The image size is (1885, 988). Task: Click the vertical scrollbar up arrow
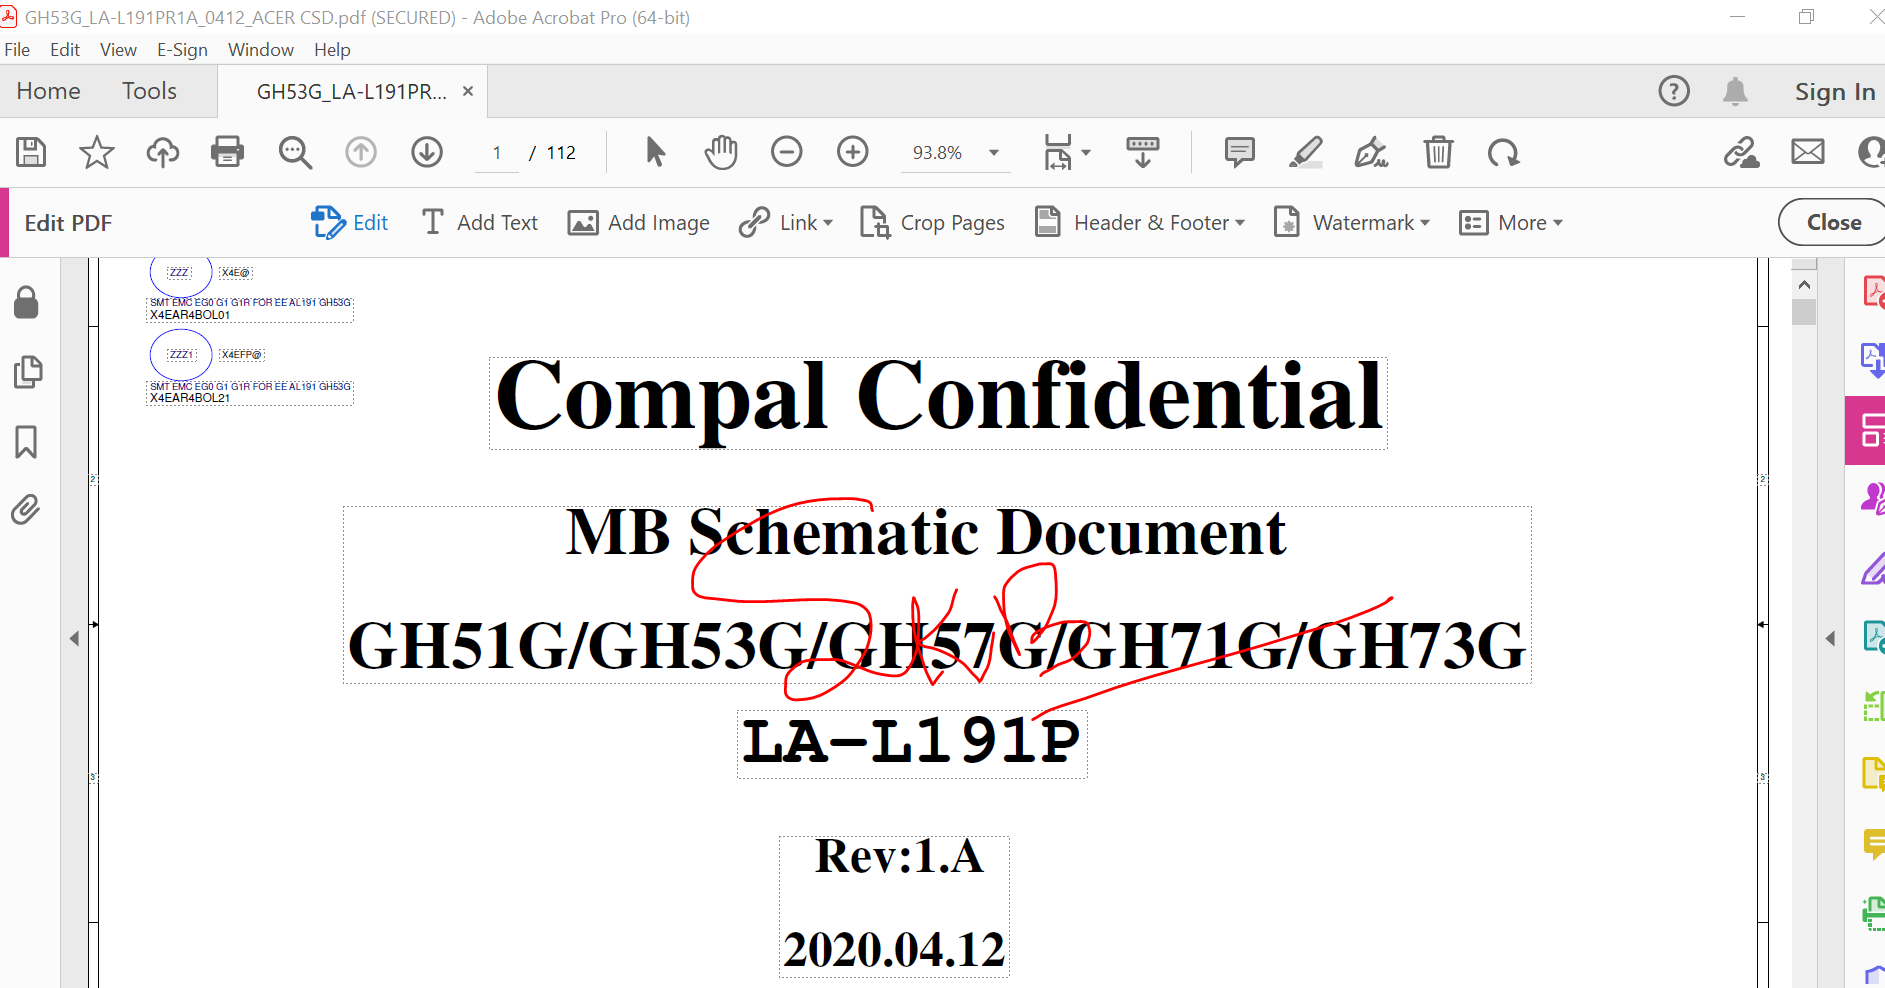1804,285
